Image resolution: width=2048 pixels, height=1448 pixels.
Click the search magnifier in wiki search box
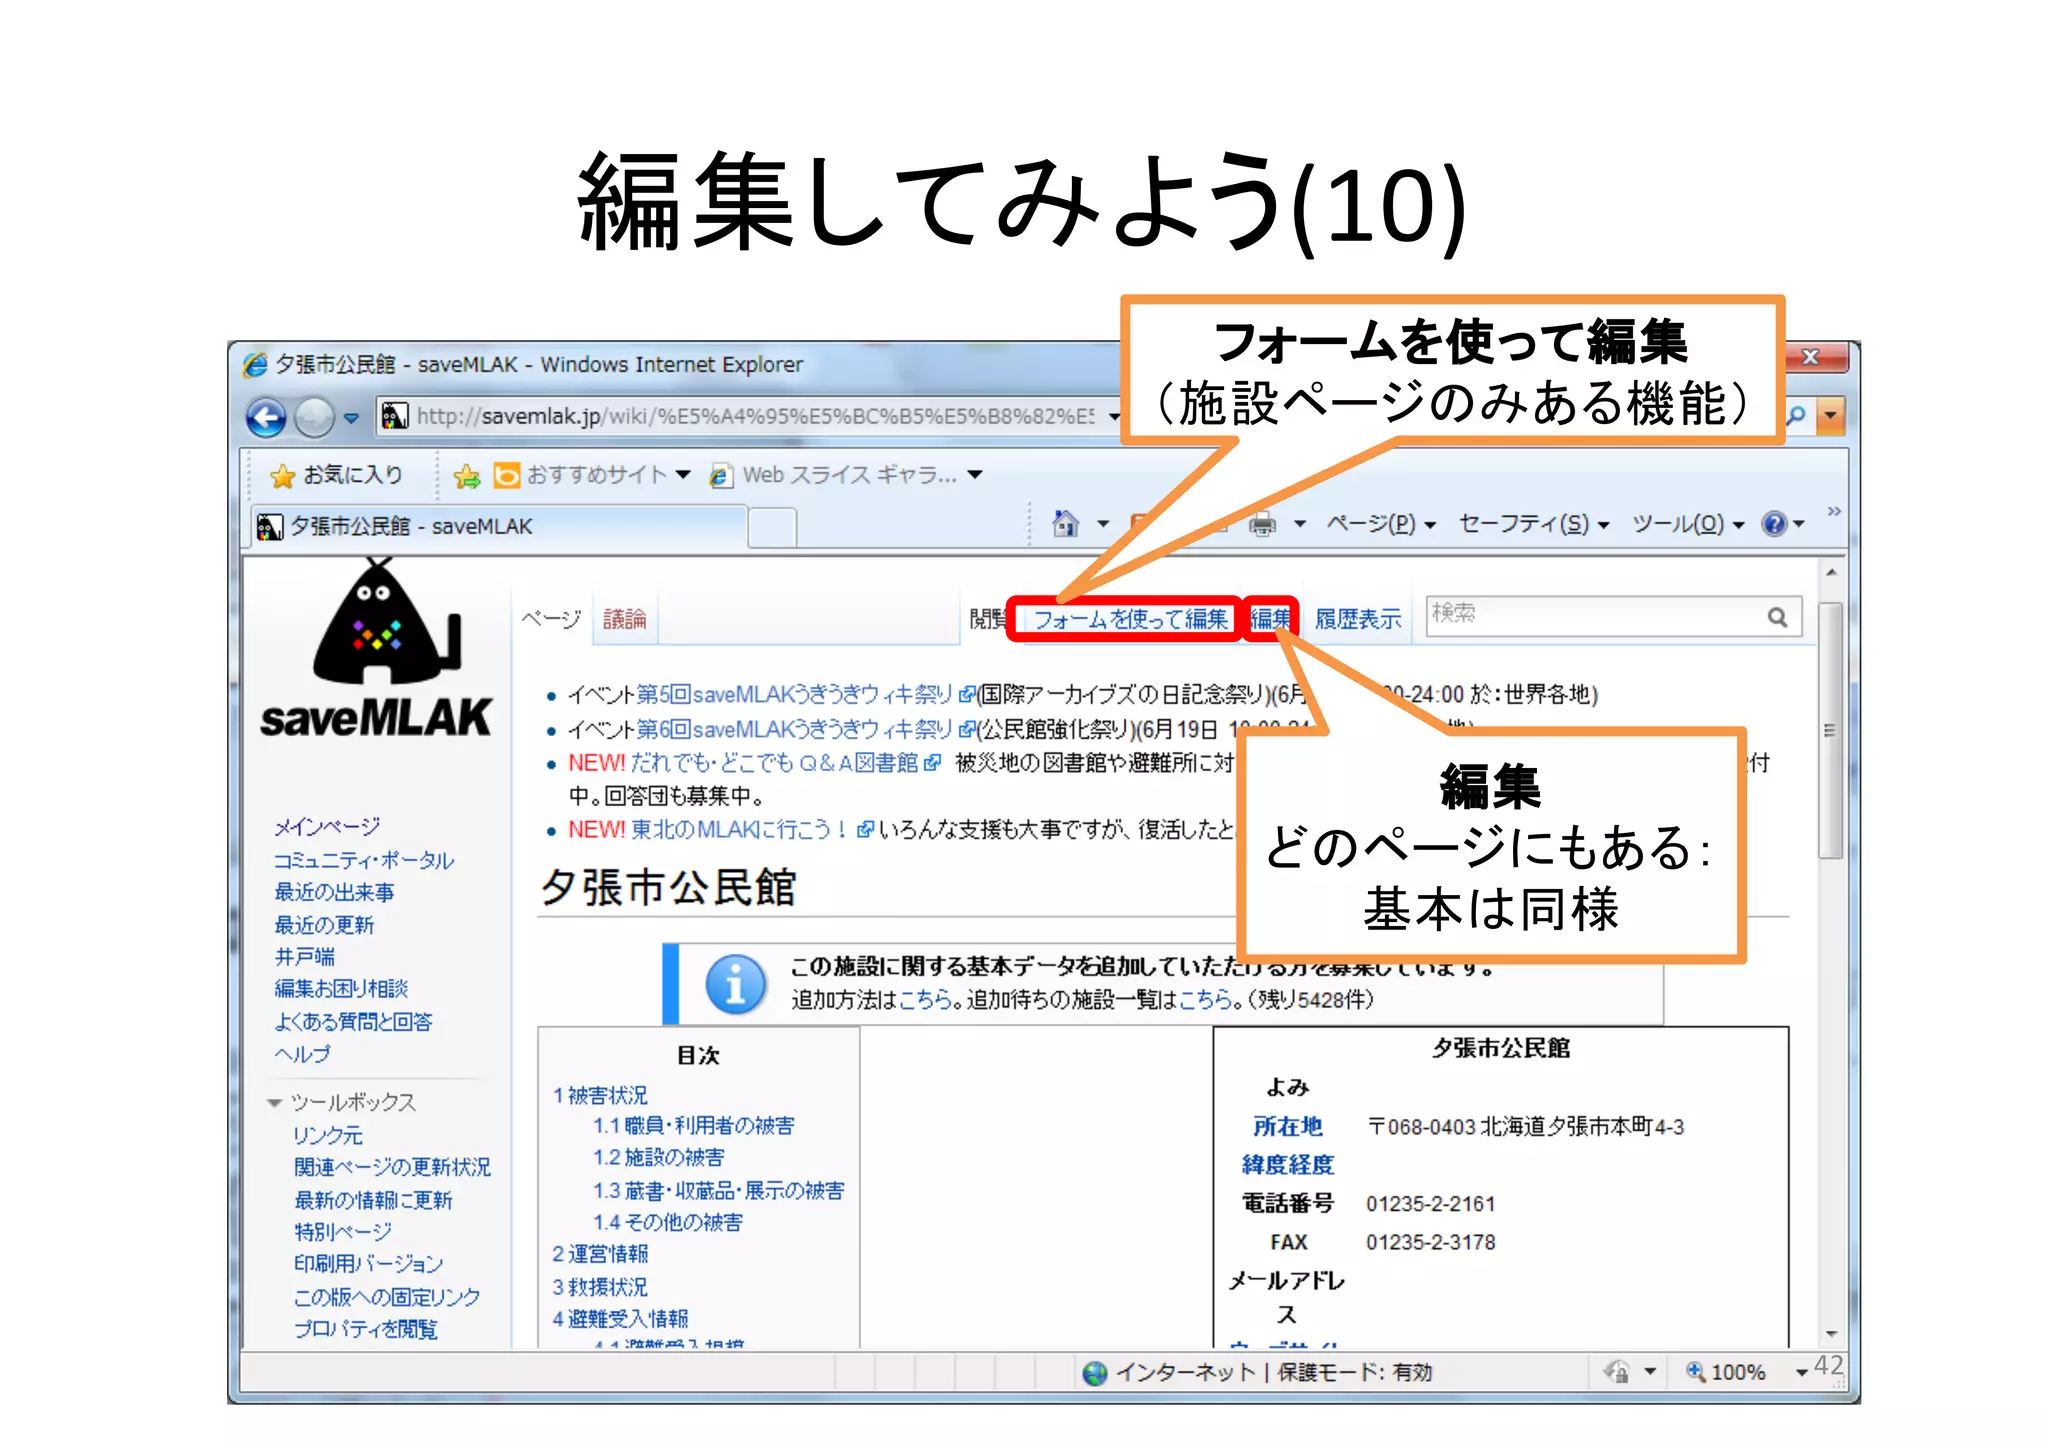[x=1777, y=617]
